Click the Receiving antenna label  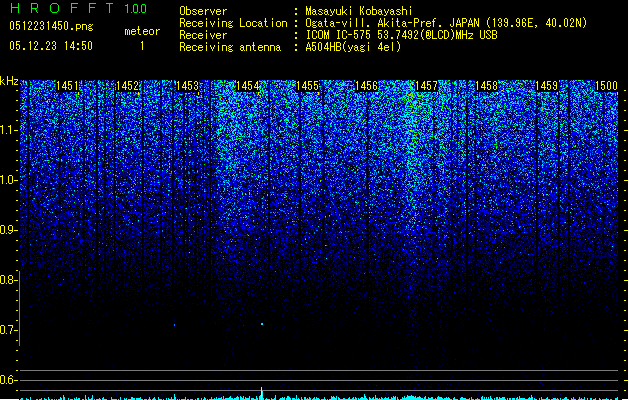(230, 47)
